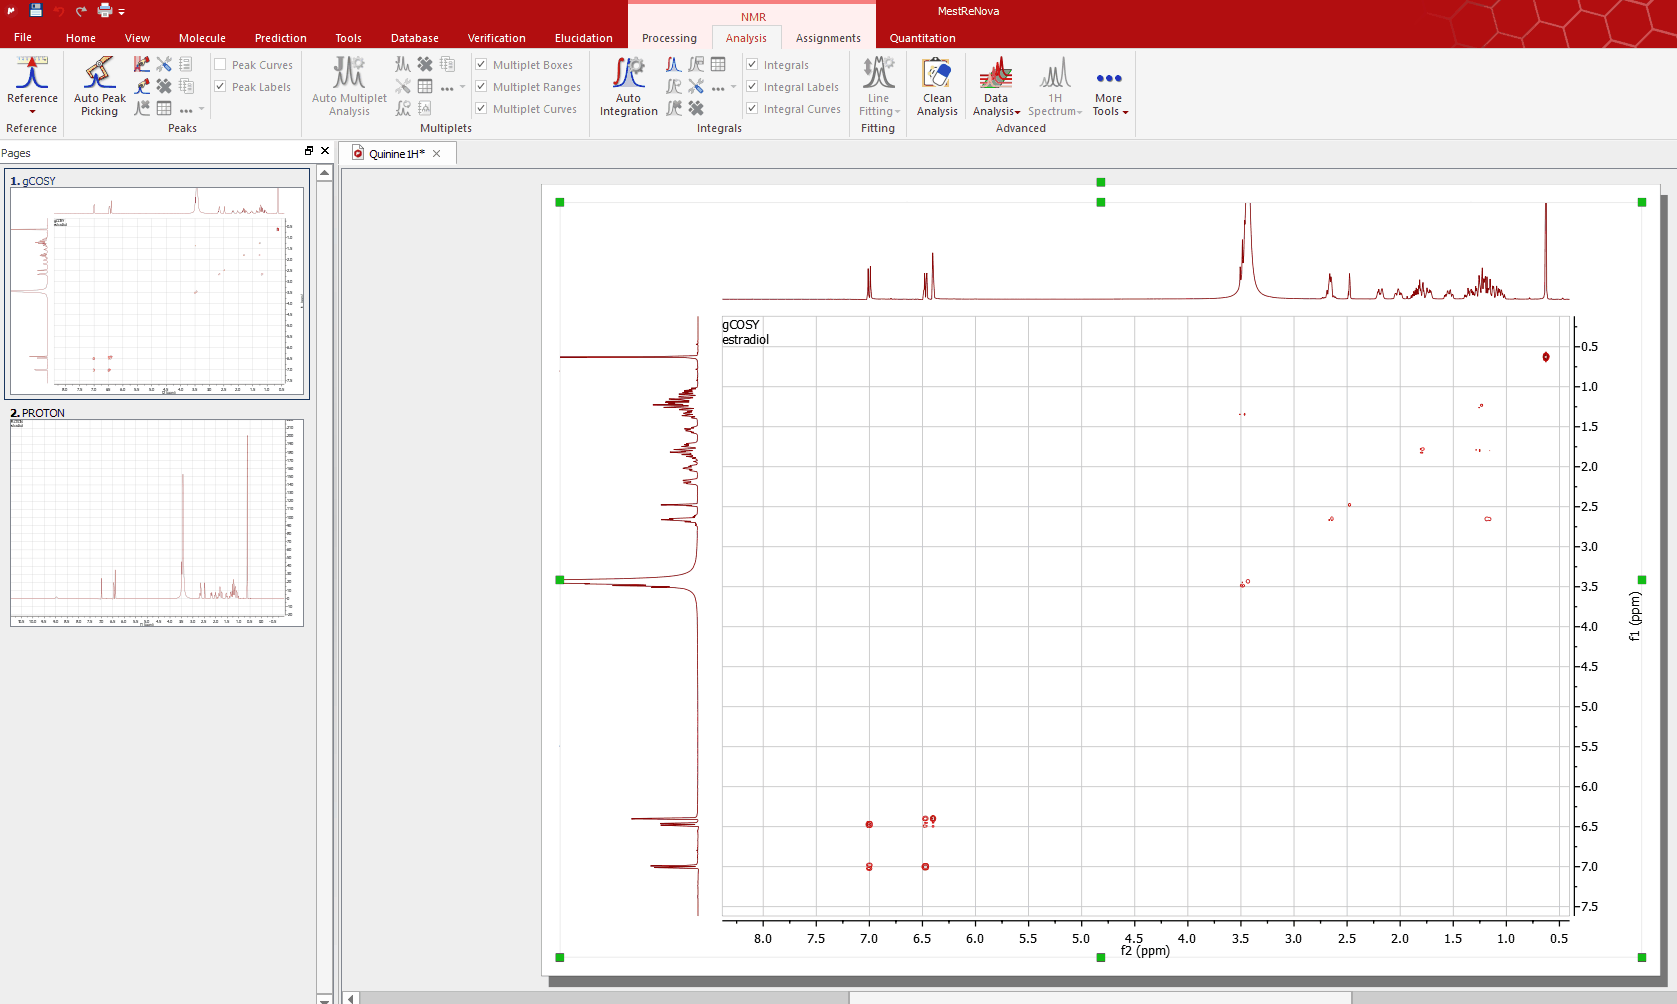Delete all multiplets with the Multiplets X icon

pyautogui.click(x=425, y=64)
